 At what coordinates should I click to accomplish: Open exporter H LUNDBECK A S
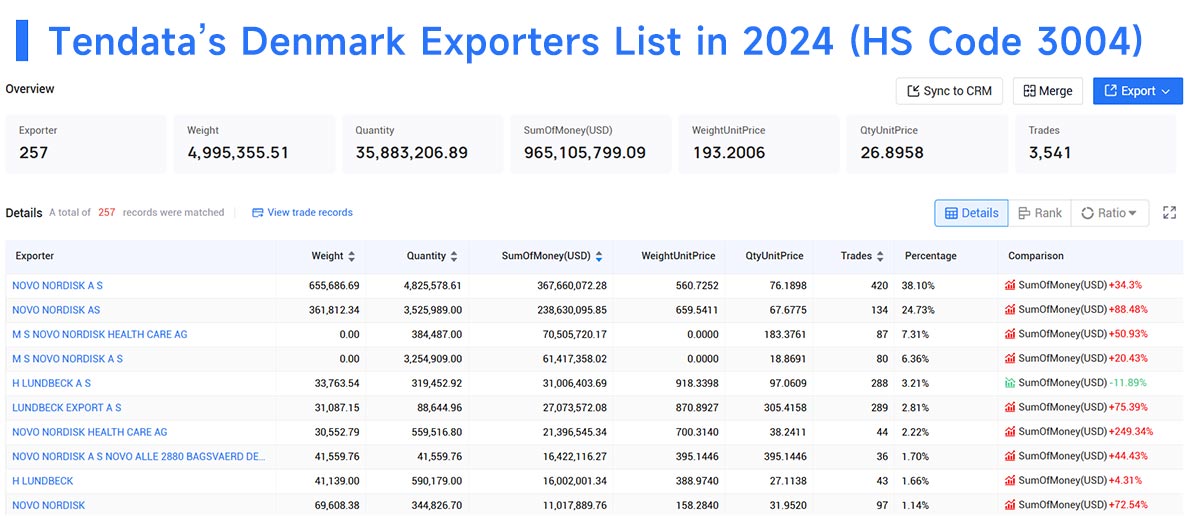coord(52,384)
